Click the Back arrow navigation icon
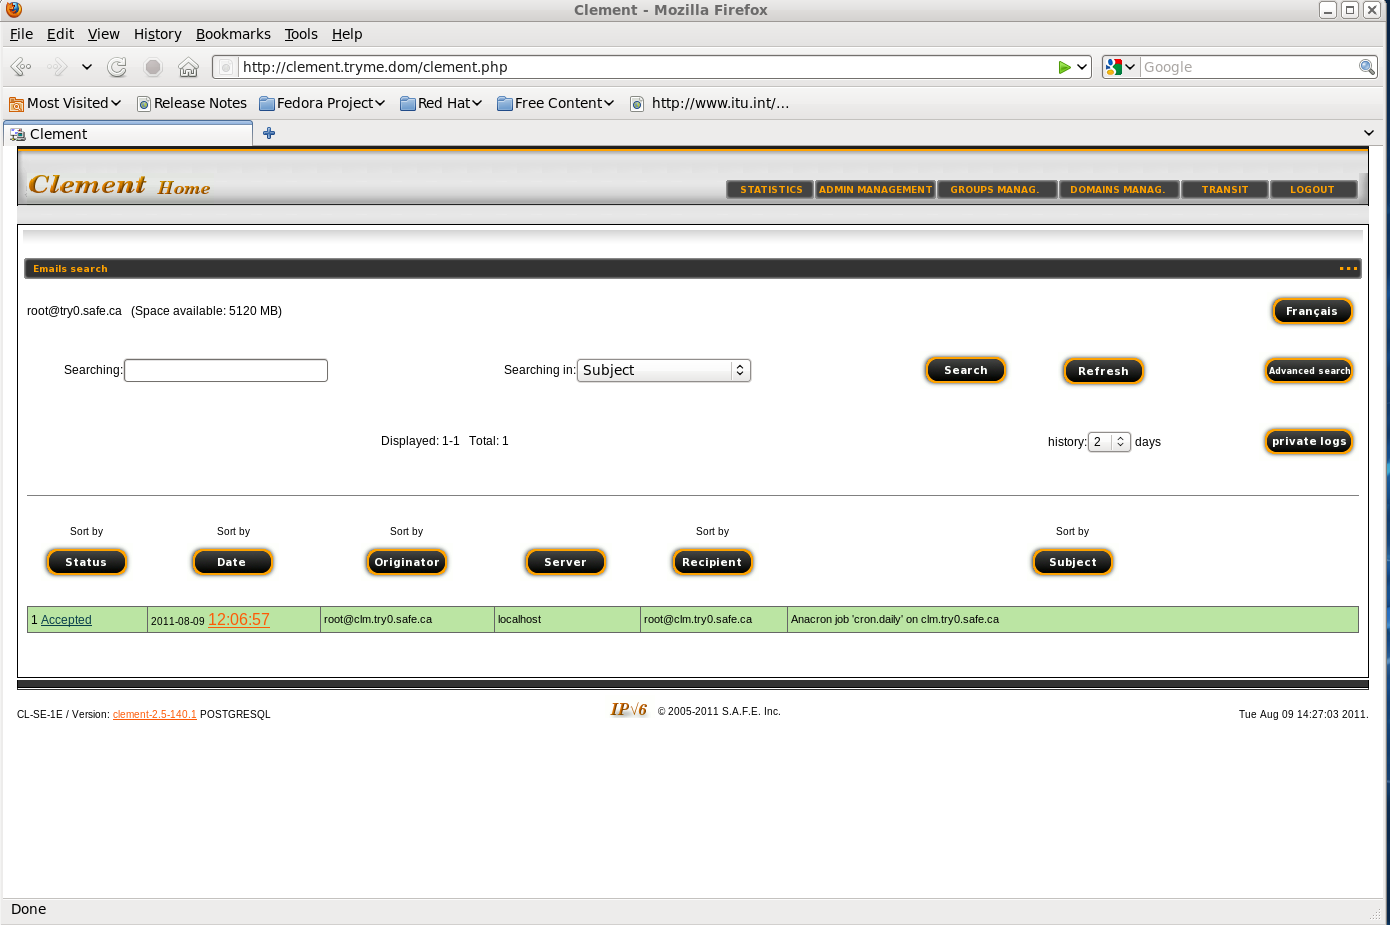Viewport: 1390px width, 925px height. pos(21,67)
